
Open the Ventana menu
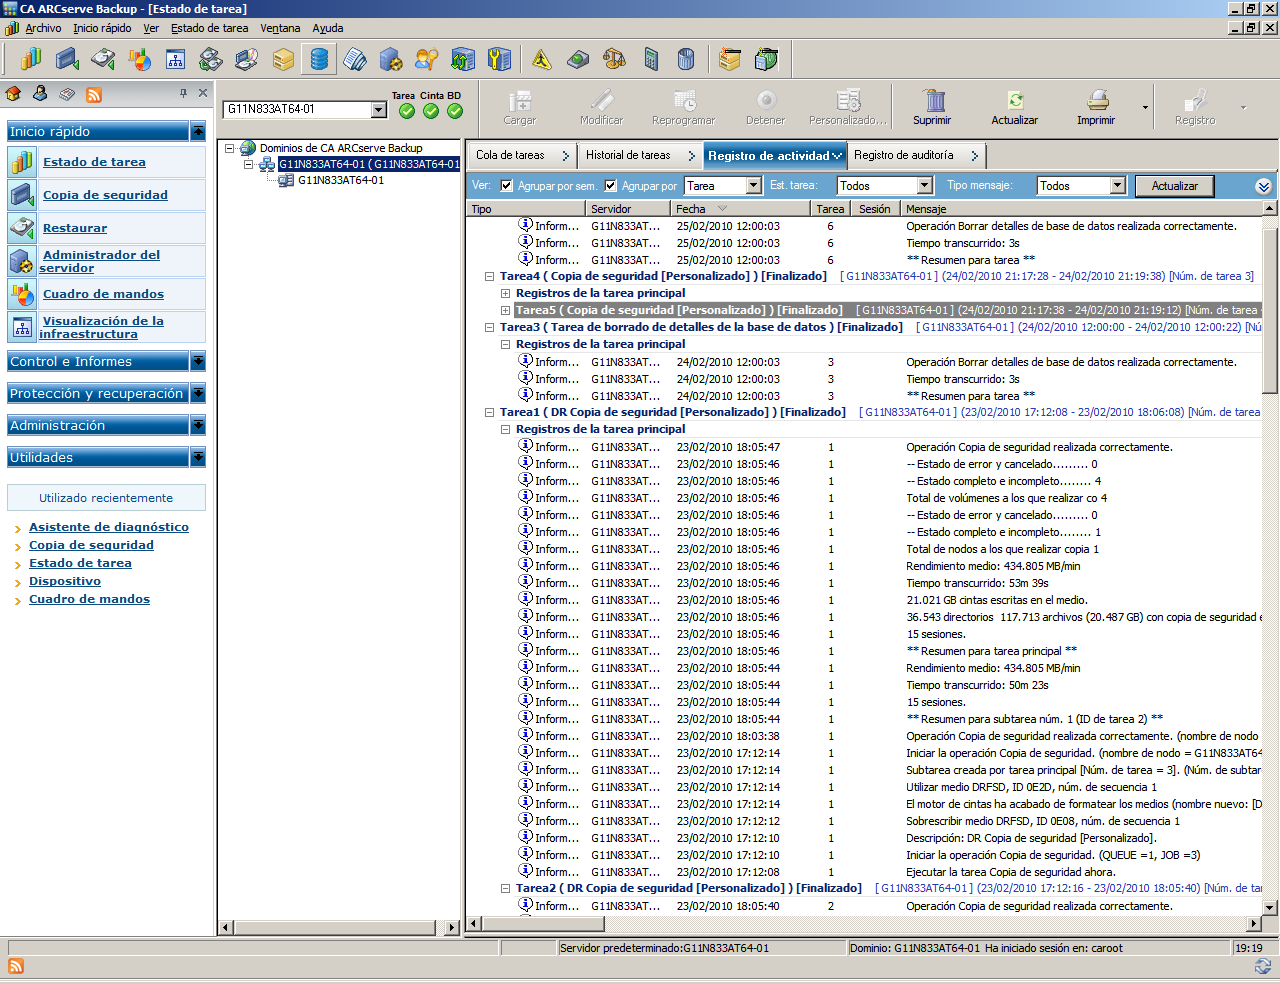click(280, 28)
